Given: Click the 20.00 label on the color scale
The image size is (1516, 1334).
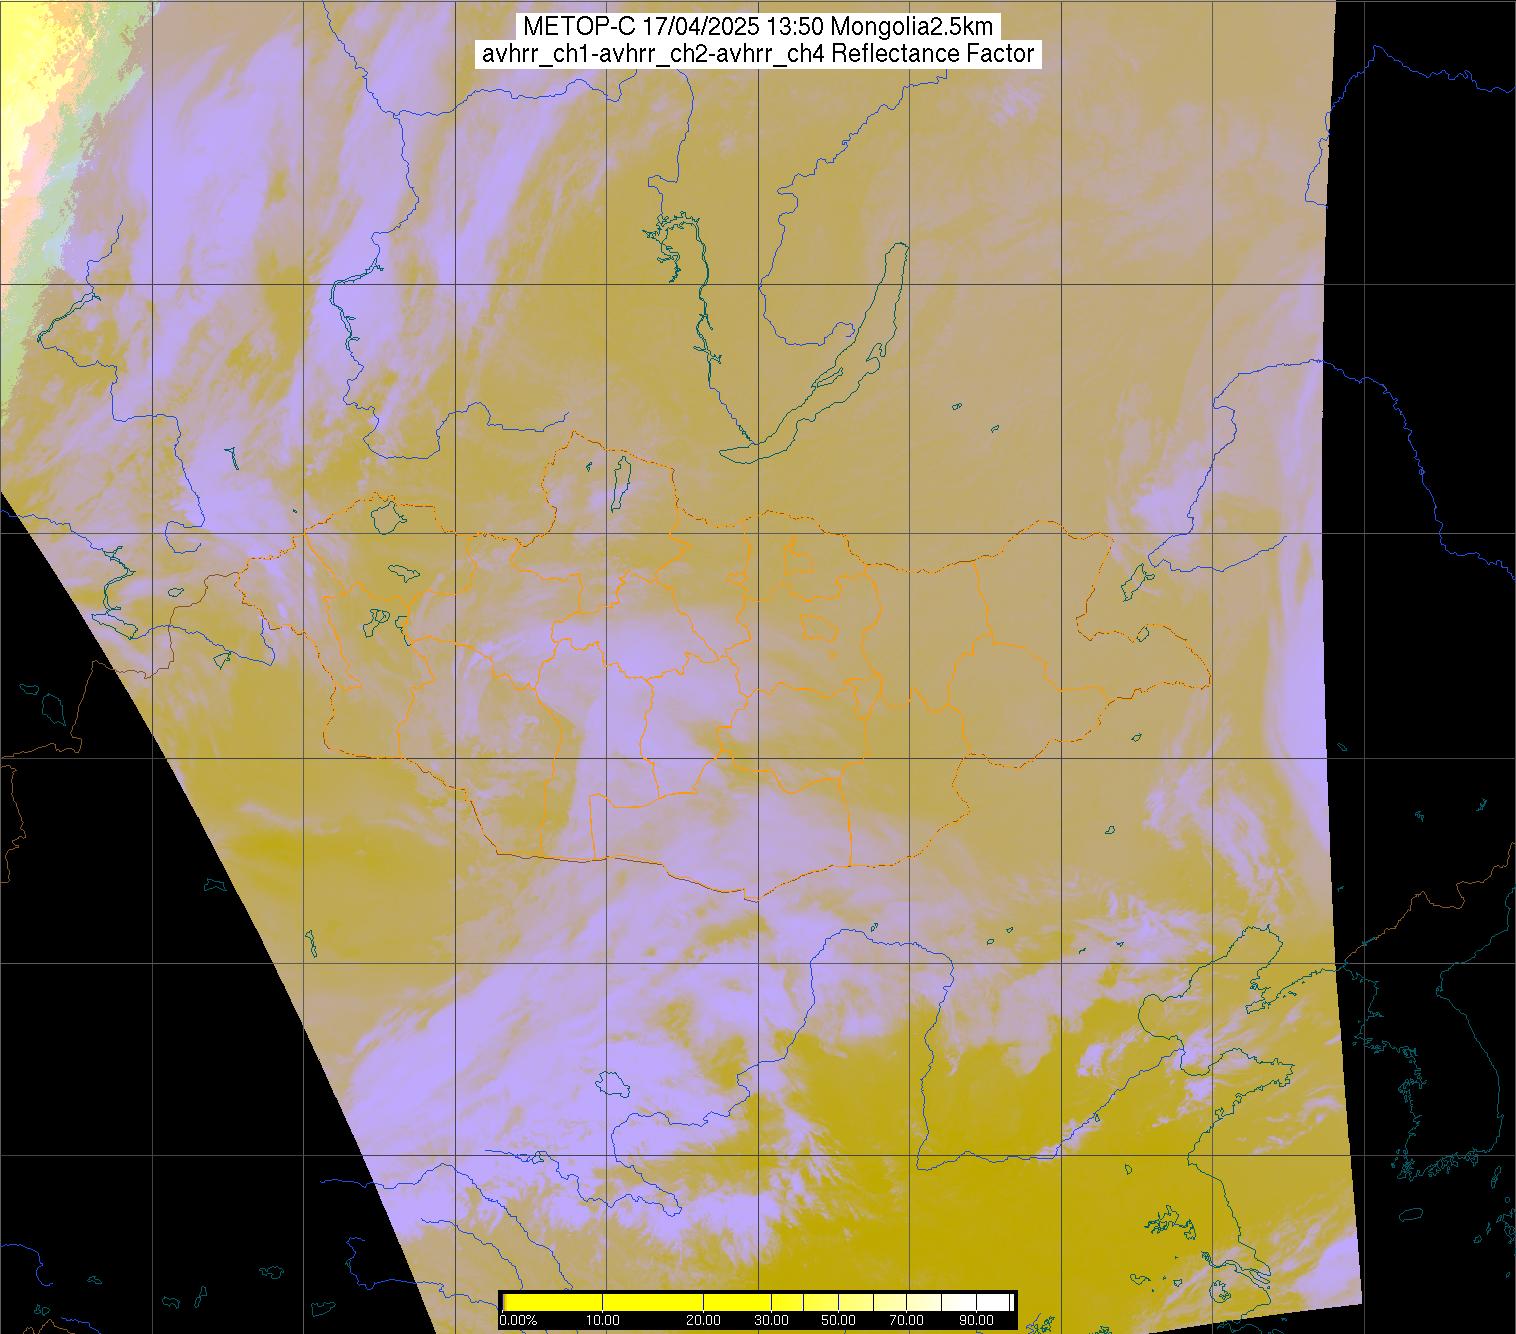Looking at the screenshot, I should (x=703, y=1320).
